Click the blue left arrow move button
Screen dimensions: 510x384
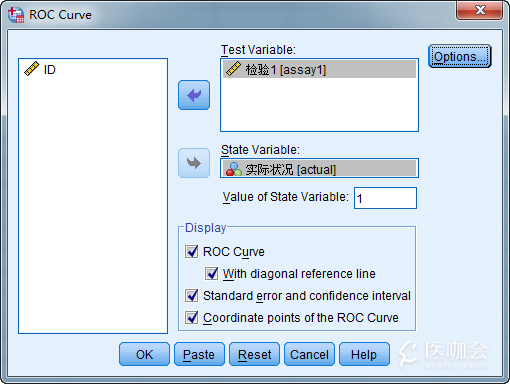tap(194, 95)
